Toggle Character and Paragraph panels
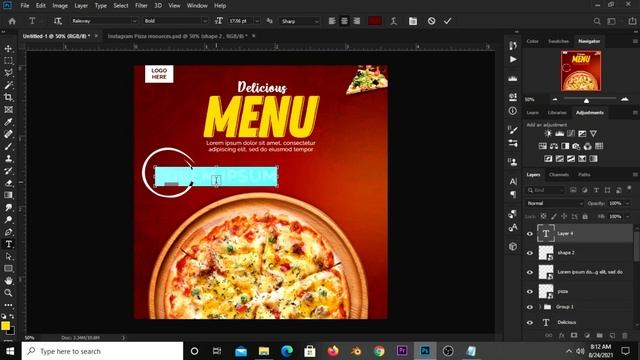The image size is (640, 360). (413, 21)
